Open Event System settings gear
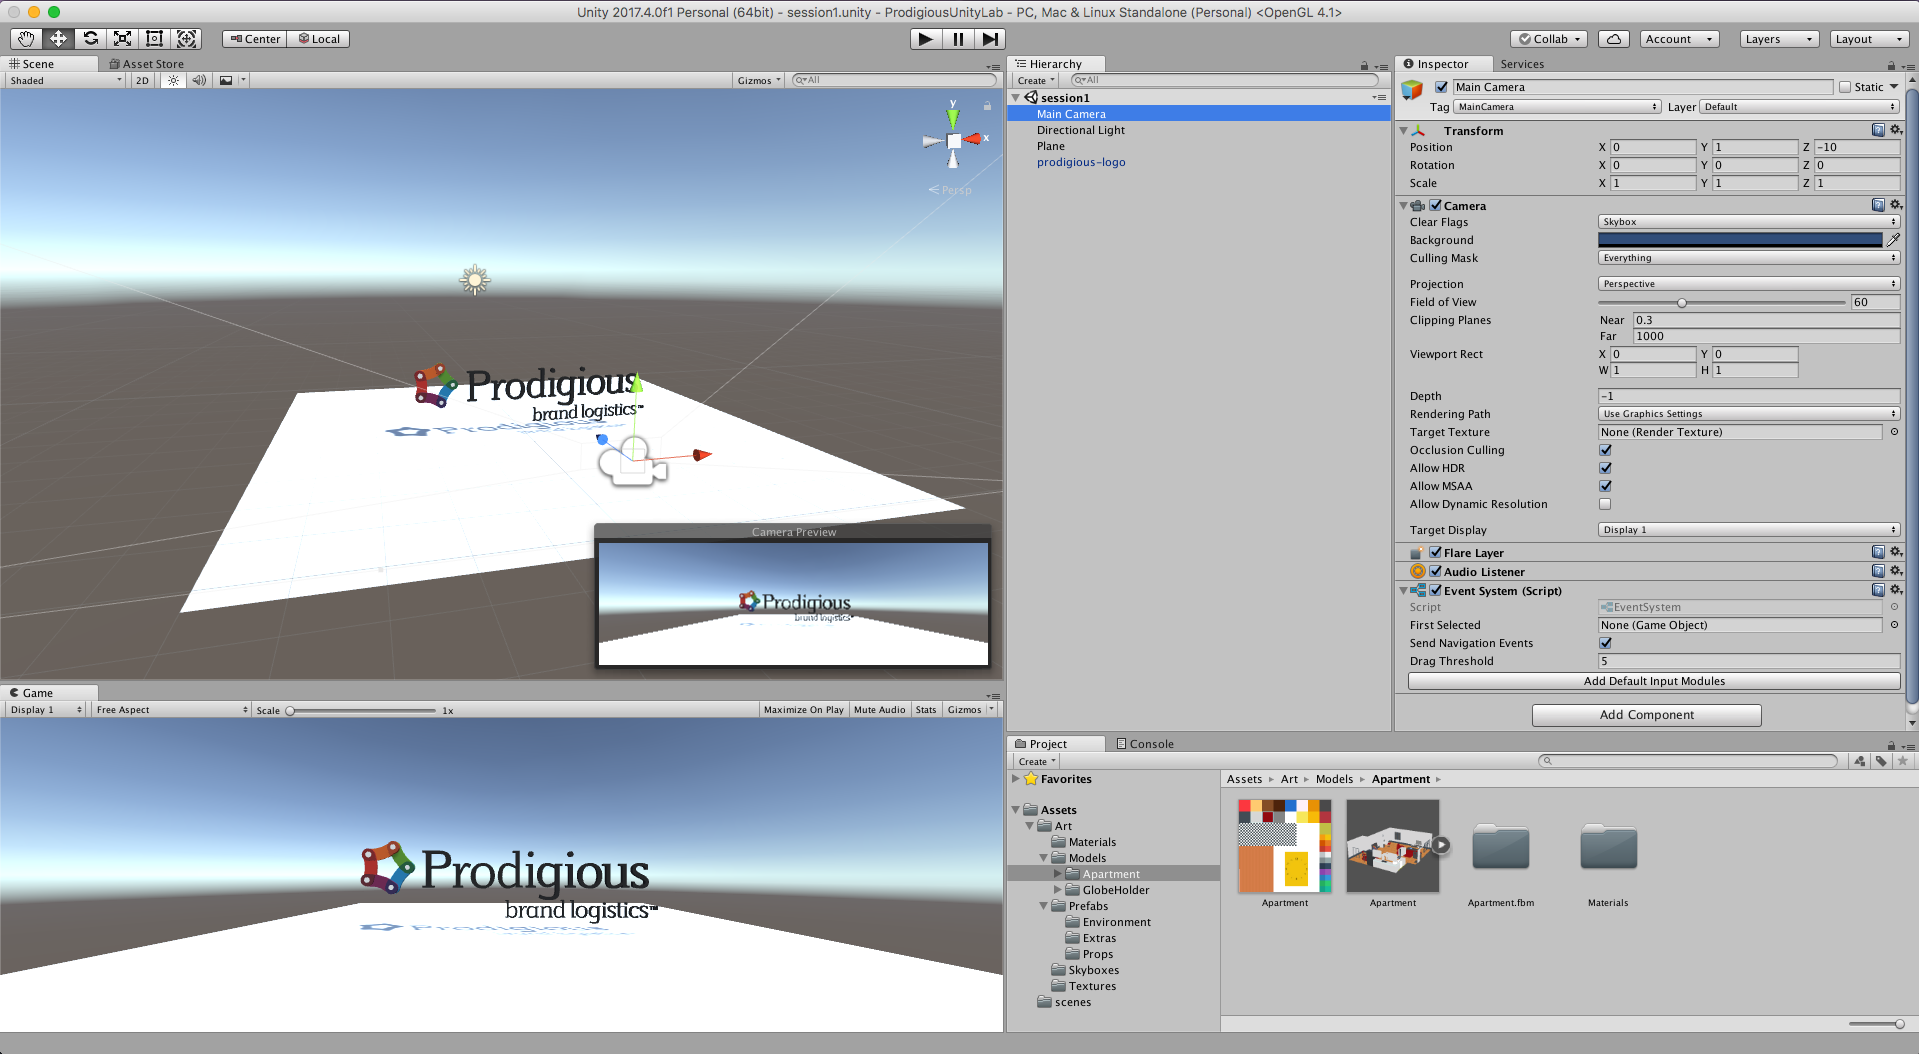Viewport: 1919px width, 1054px height. (x=1895, y=590)
